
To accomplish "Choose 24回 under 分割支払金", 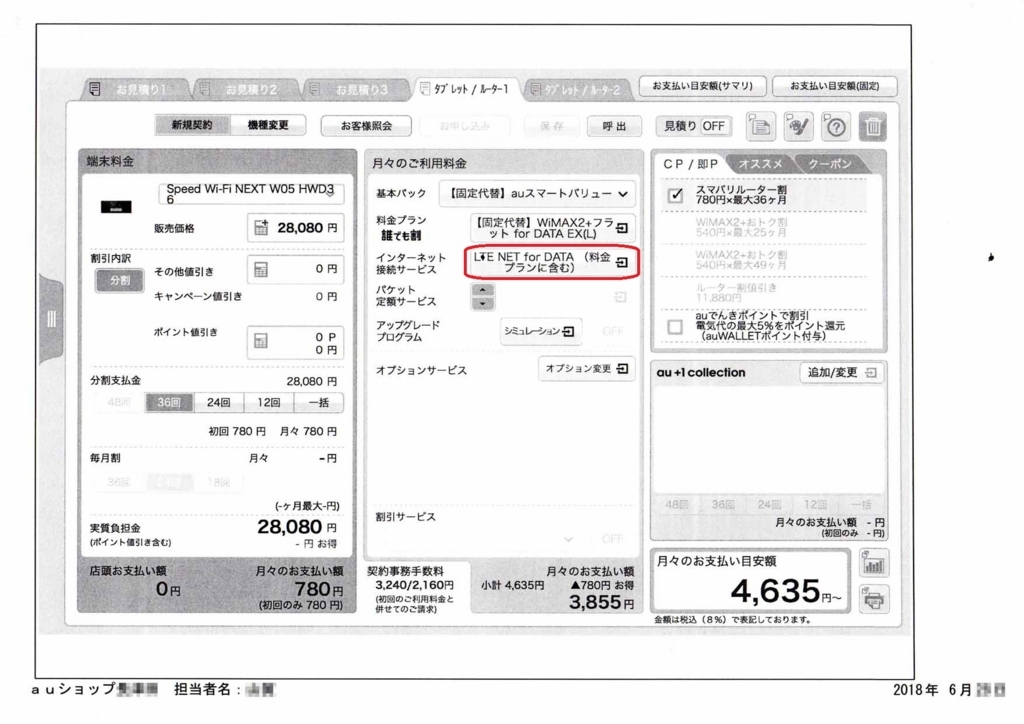I will (x=218, y=403).
